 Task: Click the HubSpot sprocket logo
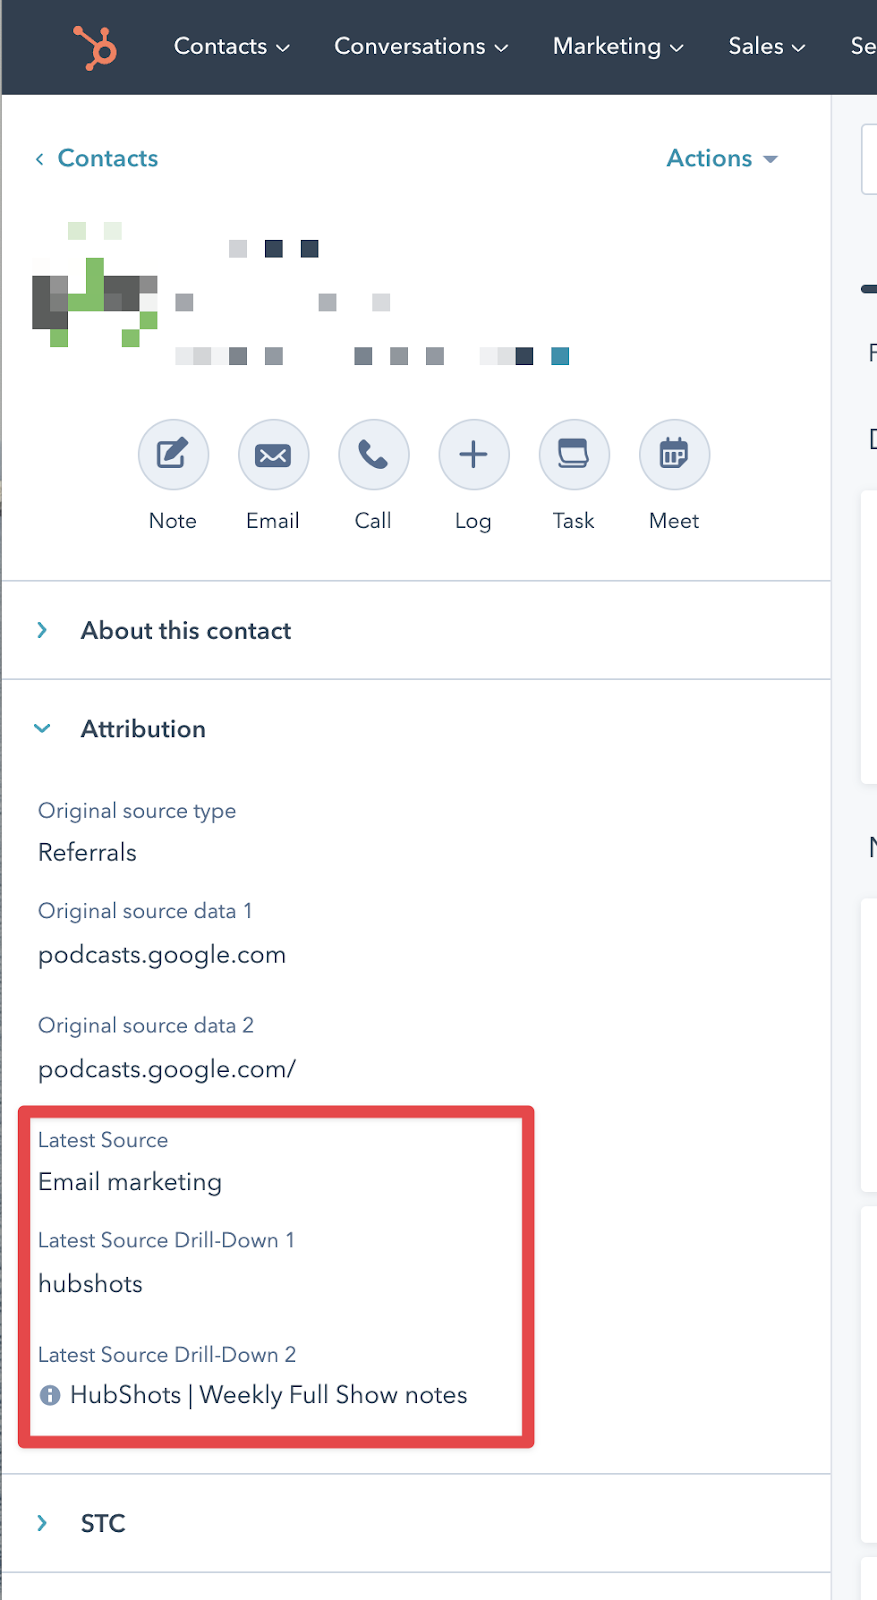(x=95, y=47)
